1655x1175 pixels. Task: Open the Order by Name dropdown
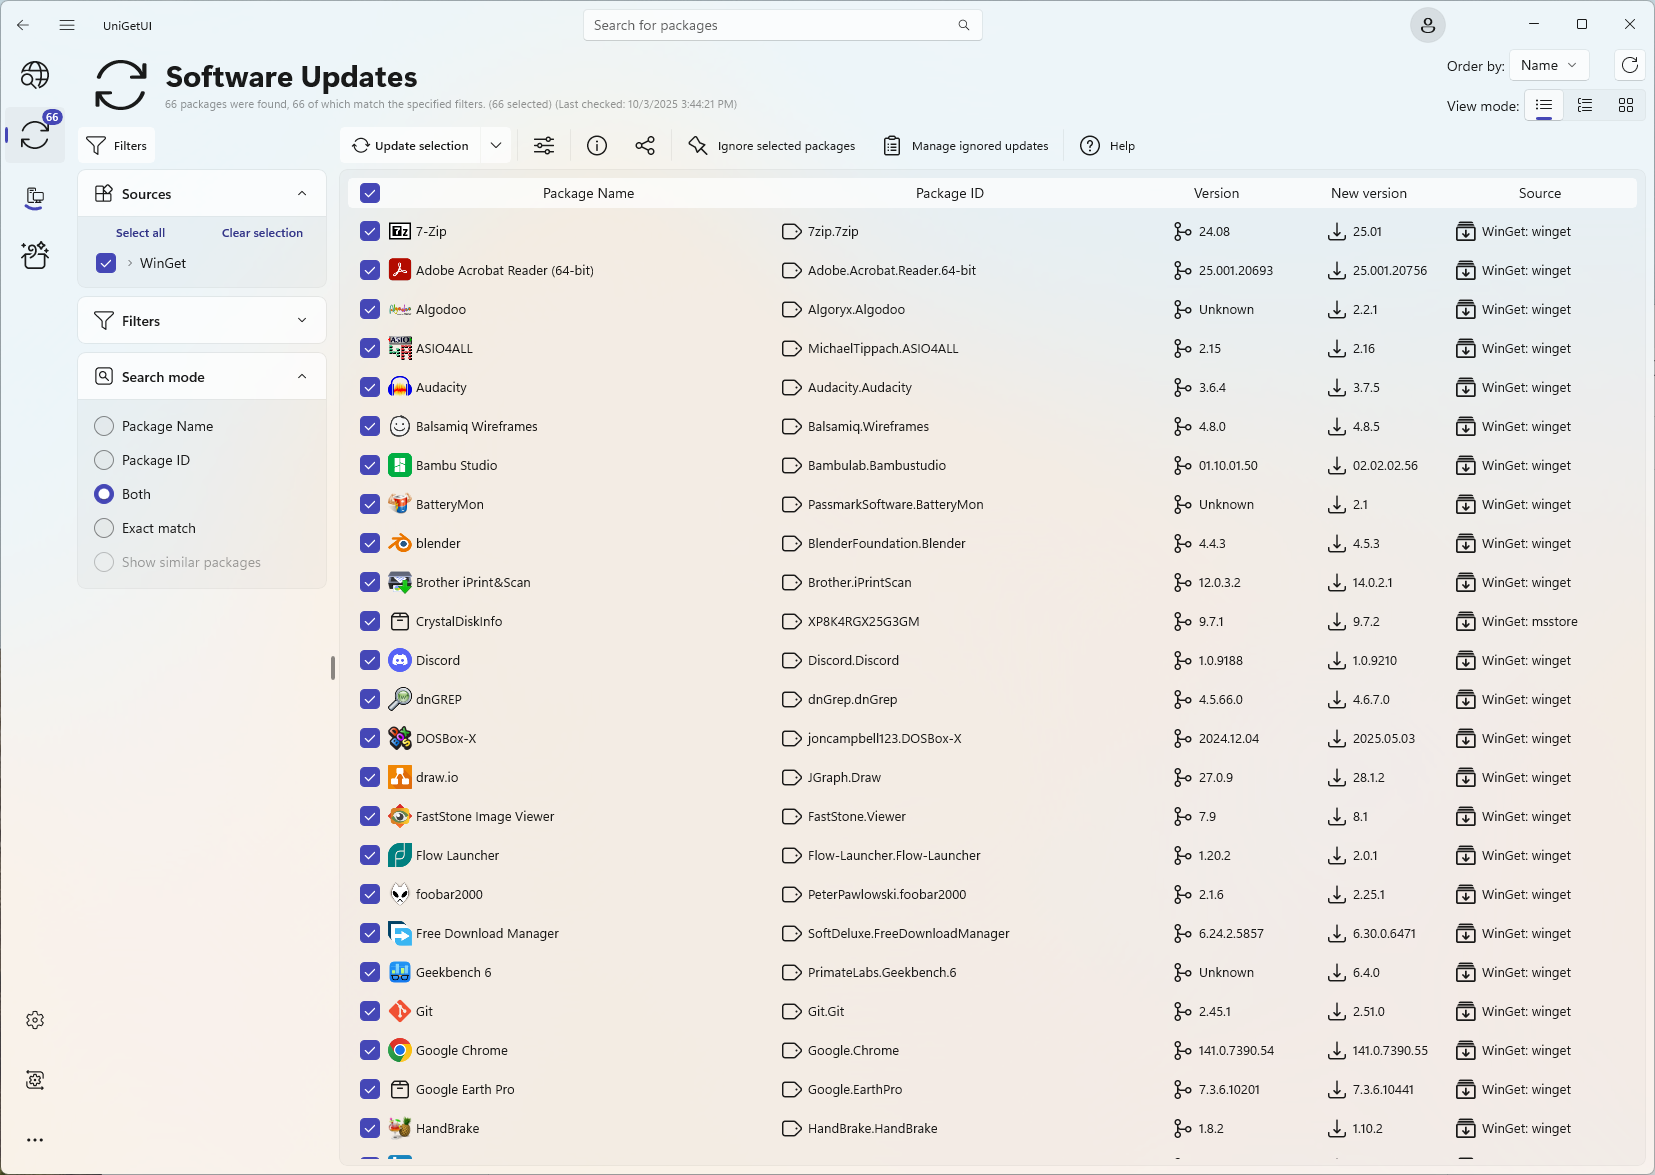point(1549,65)
